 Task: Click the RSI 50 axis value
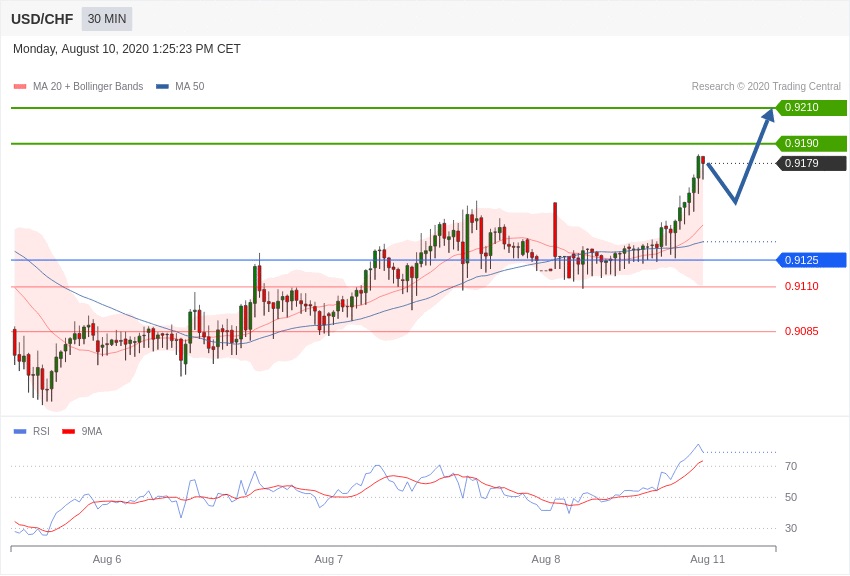pyautogui.click(x=791, y=497)
